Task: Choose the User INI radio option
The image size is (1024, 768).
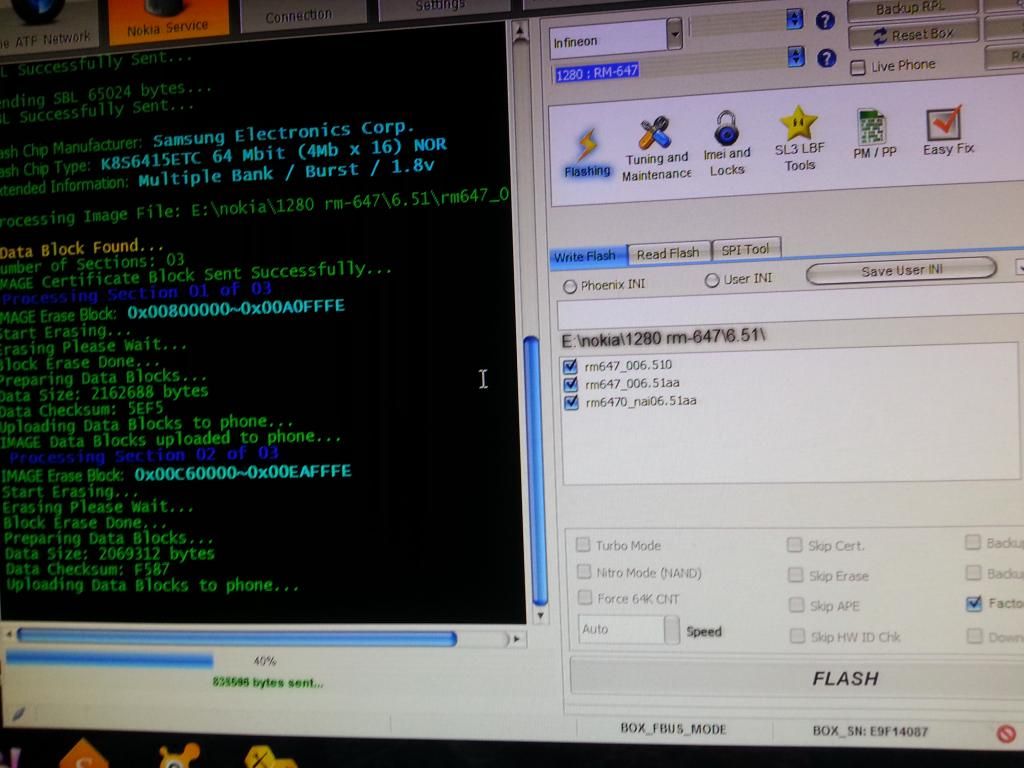Action: click(x=712, y=280)
